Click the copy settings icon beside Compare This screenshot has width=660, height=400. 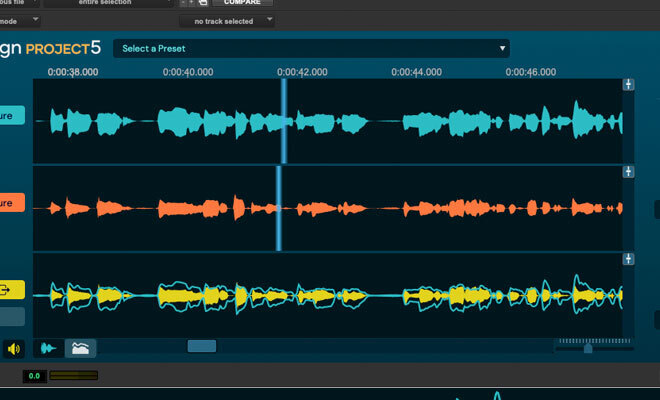tap(202, 3)
